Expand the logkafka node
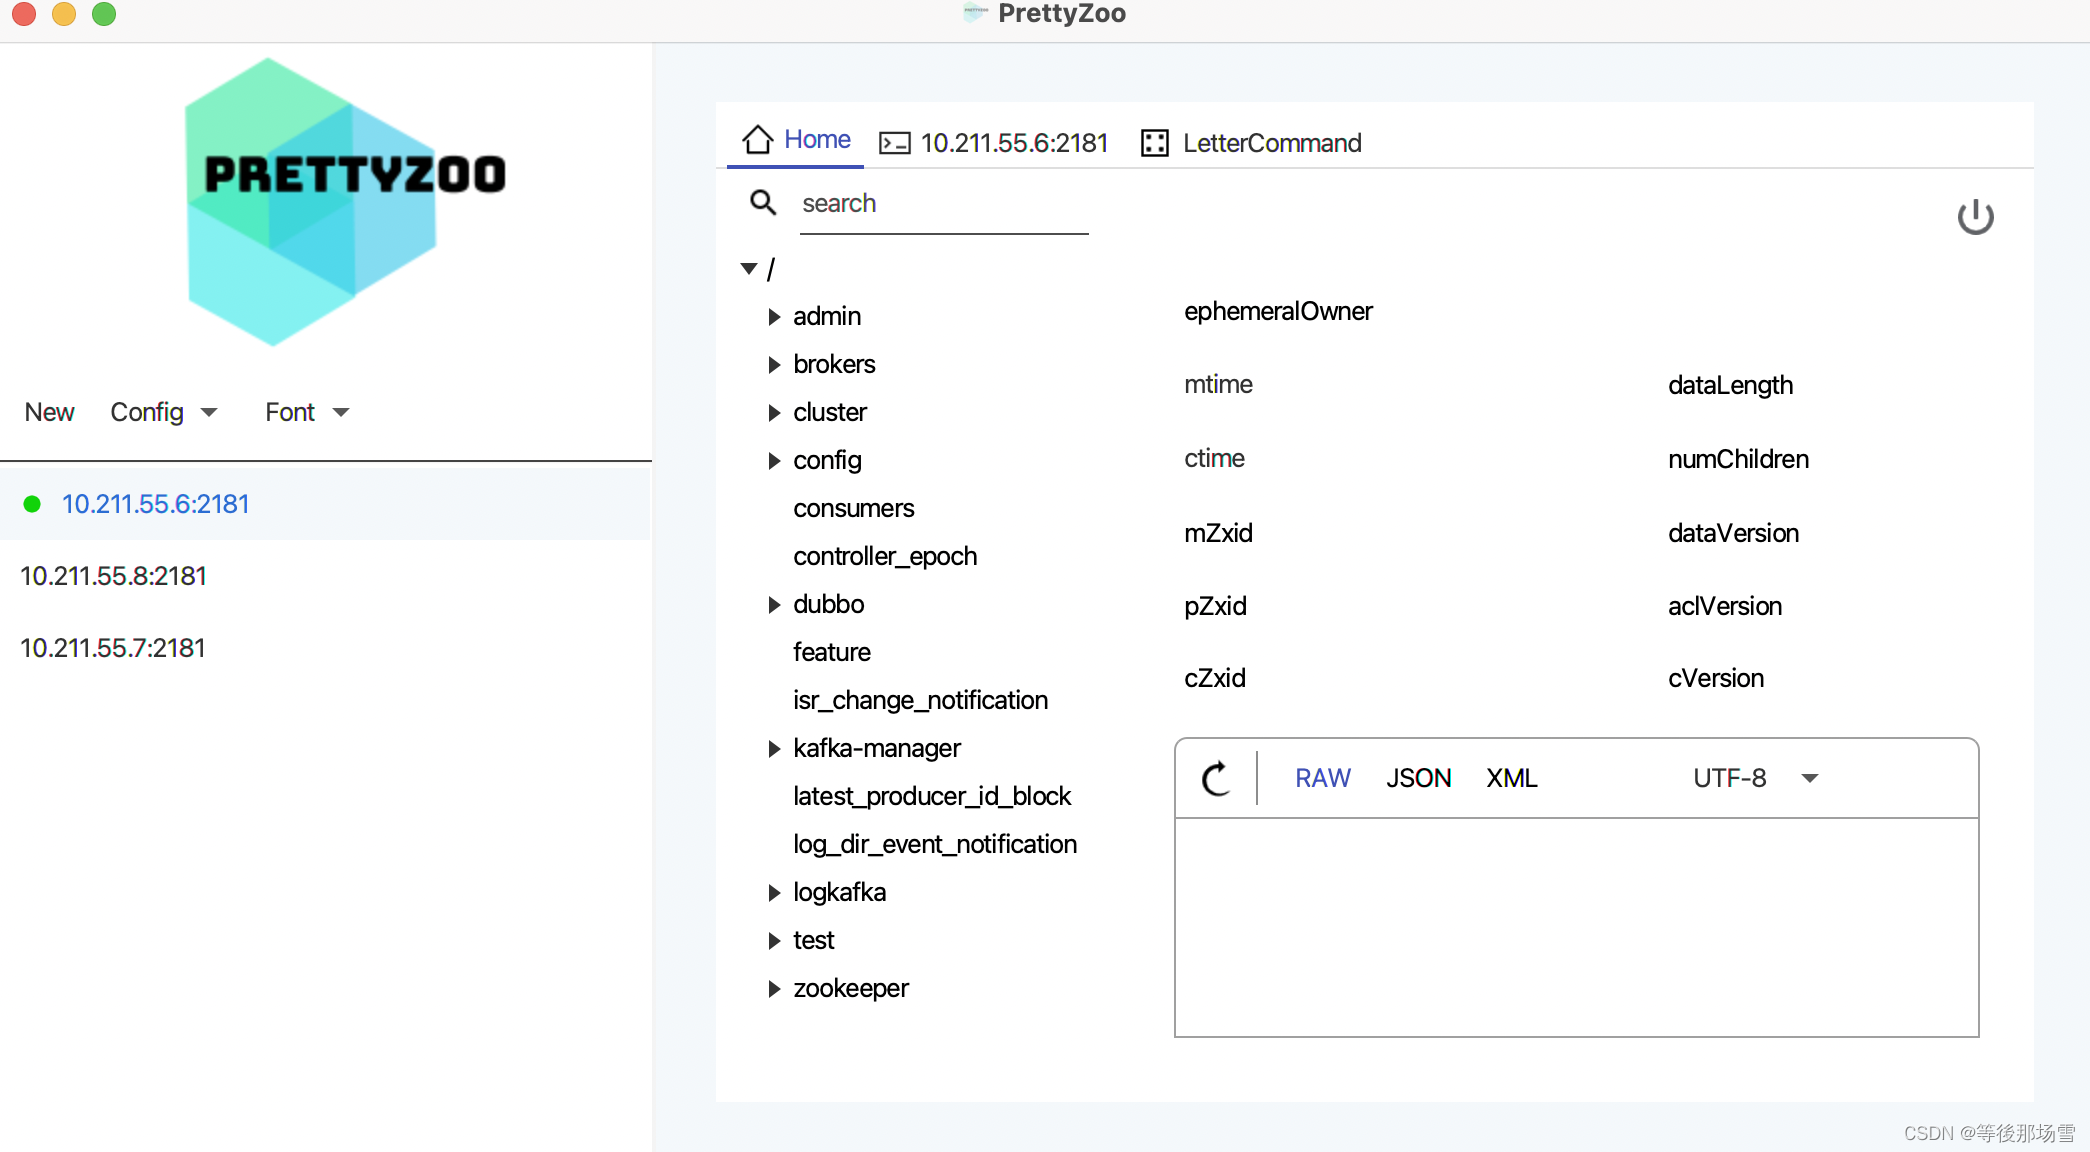 coord(774,893)
